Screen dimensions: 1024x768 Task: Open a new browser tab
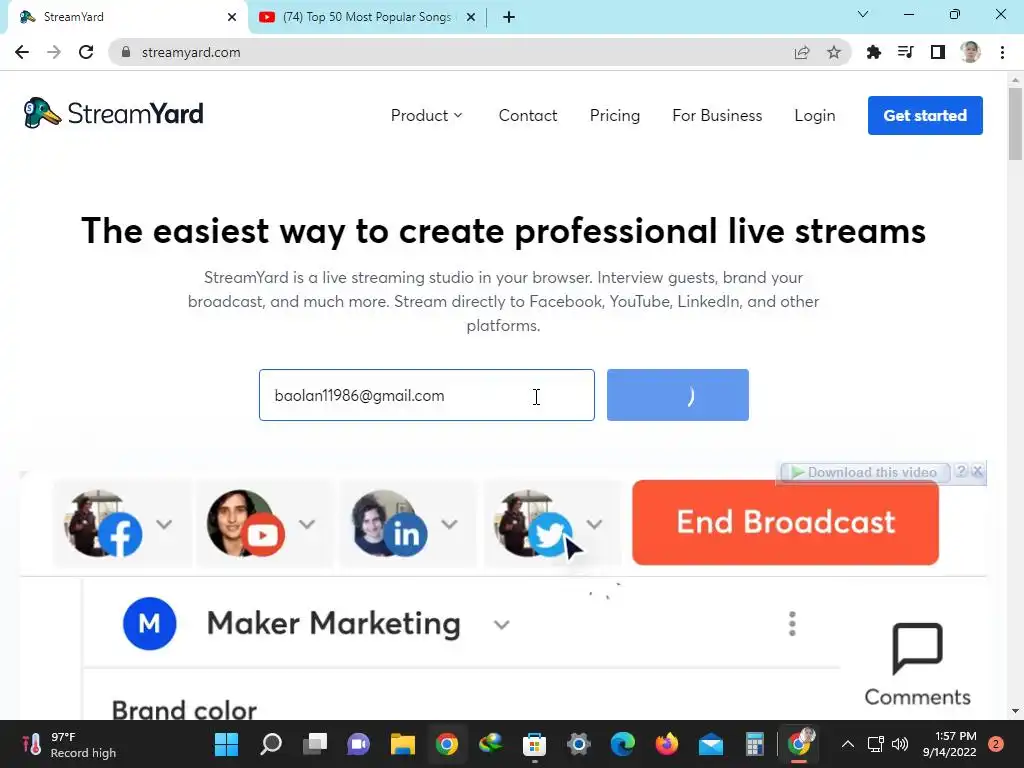[x=509, y=17]
